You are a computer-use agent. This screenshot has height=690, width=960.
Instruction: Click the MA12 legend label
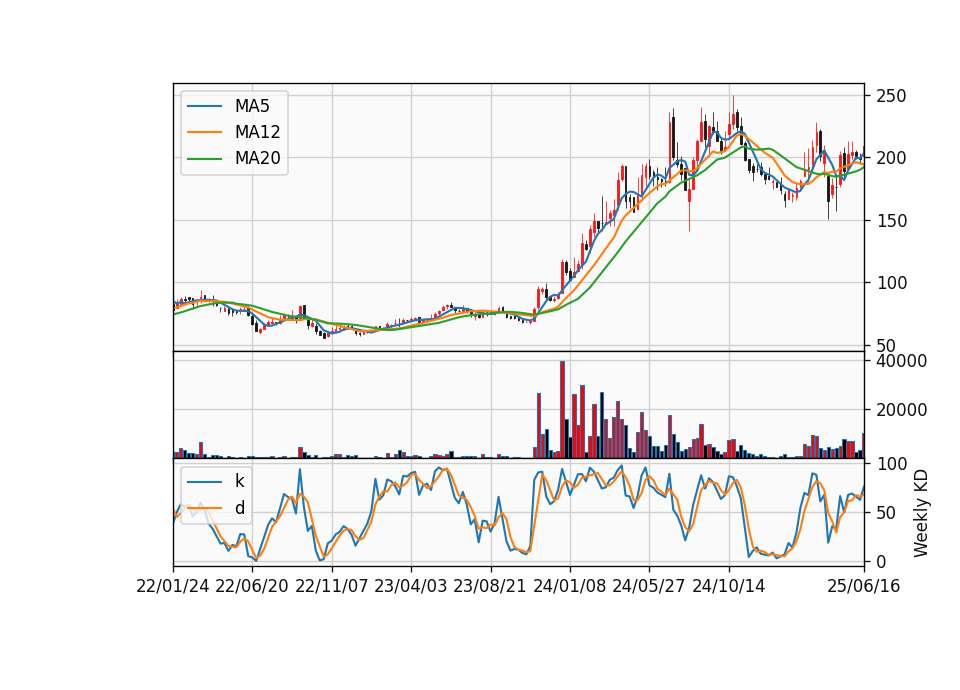click(257, 132)
